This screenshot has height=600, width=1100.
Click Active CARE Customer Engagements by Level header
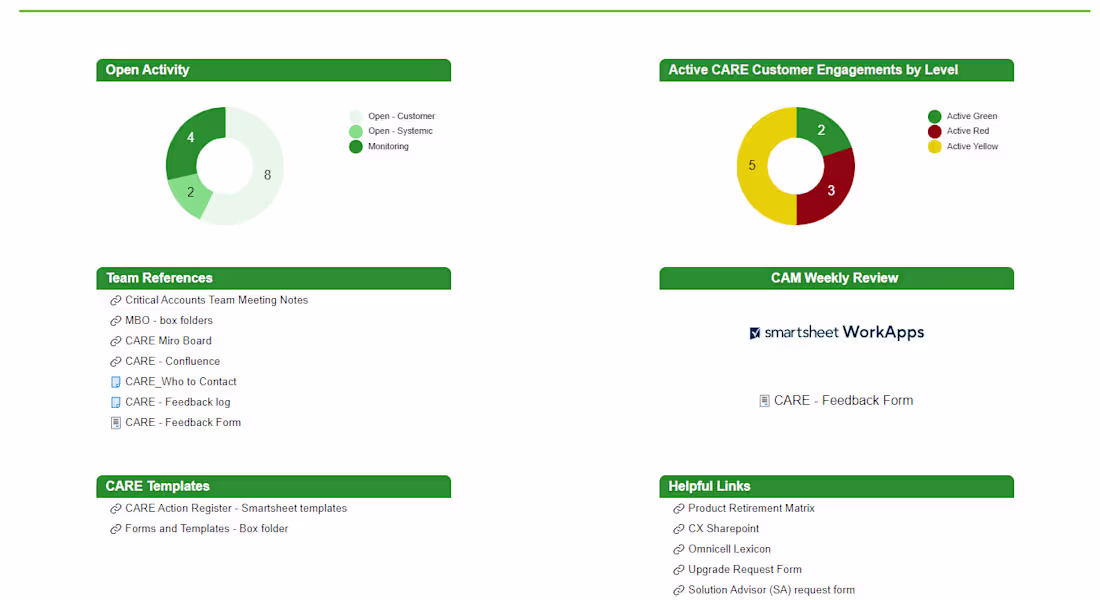point(836,70)
